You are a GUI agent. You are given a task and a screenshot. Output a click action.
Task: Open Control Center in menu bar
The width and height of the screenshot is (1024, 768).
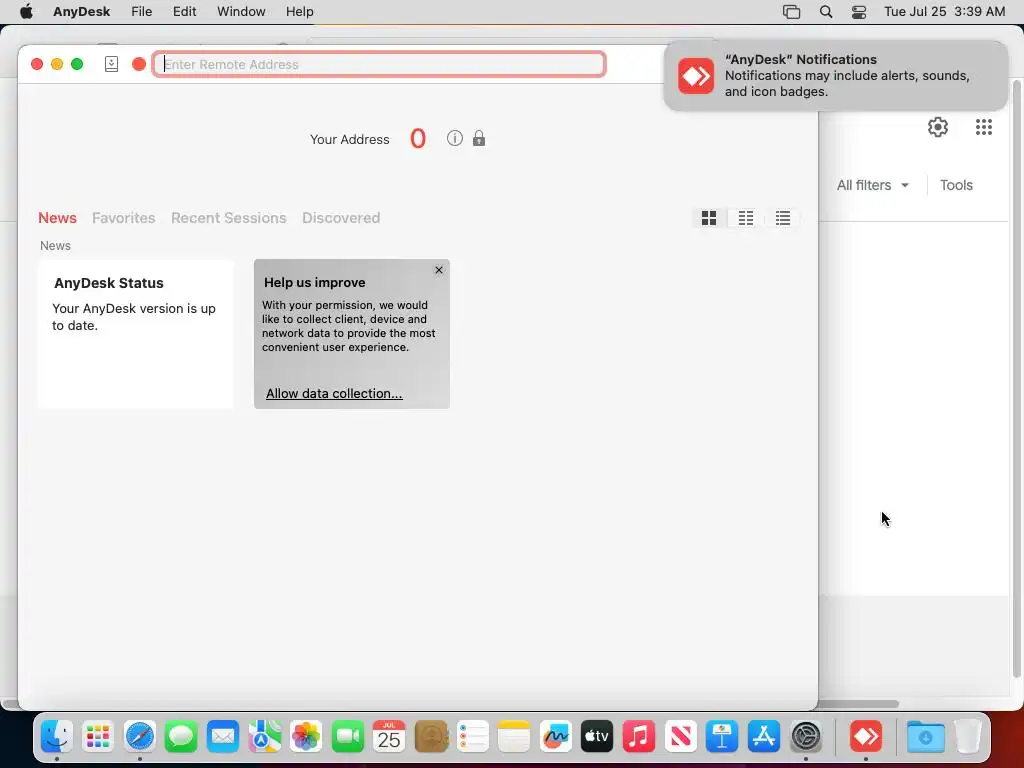click(859, 12)
